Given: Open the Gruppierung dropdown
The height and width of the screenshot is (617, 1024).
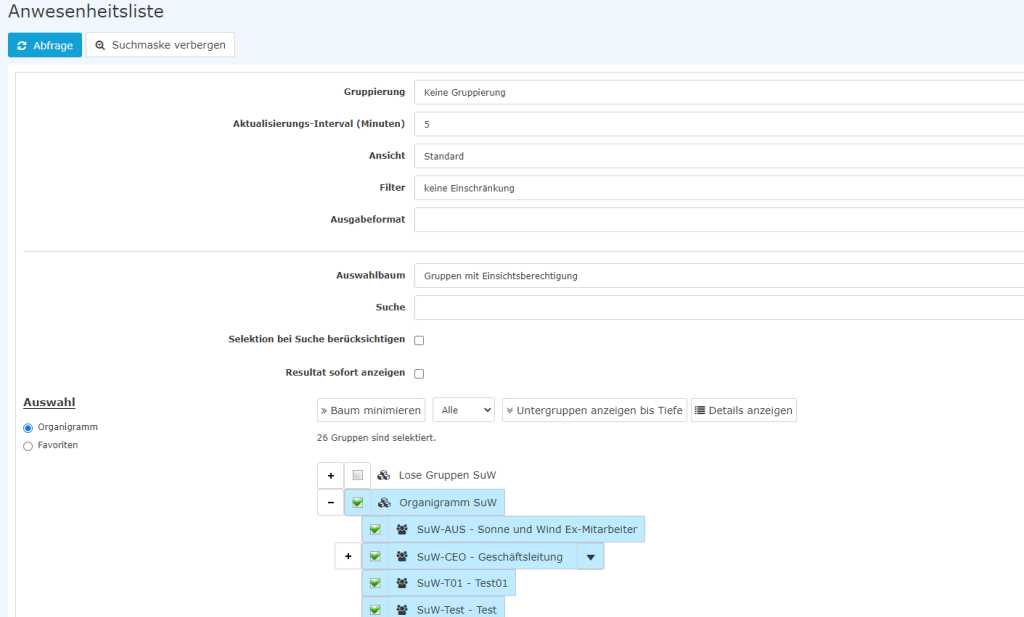Looking at the screenshot, I should coord(719,92).
